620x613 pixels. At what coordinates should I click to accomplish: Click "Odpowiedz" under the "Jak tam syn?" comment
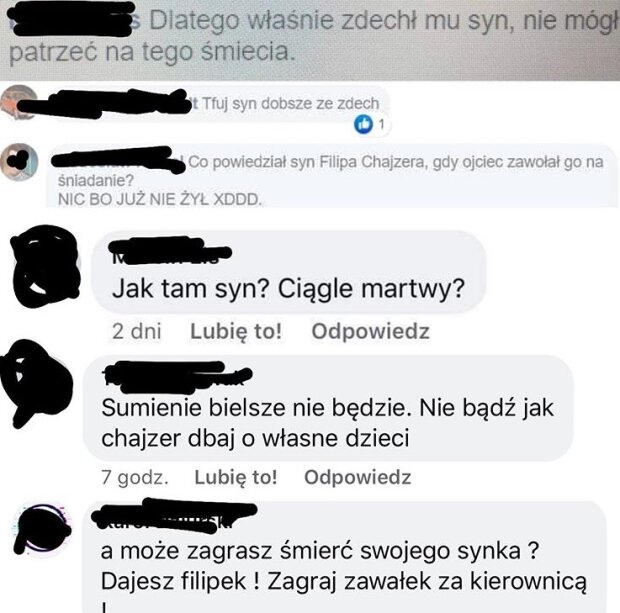point(370,331)
